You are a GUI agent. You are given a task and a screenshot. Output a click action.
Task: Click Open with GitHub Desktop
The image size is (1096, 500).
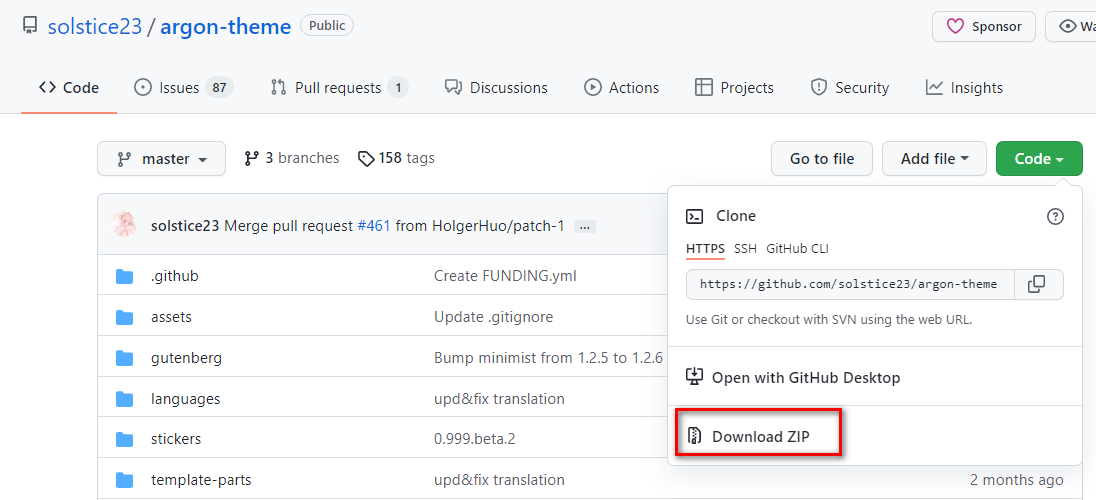793,378
